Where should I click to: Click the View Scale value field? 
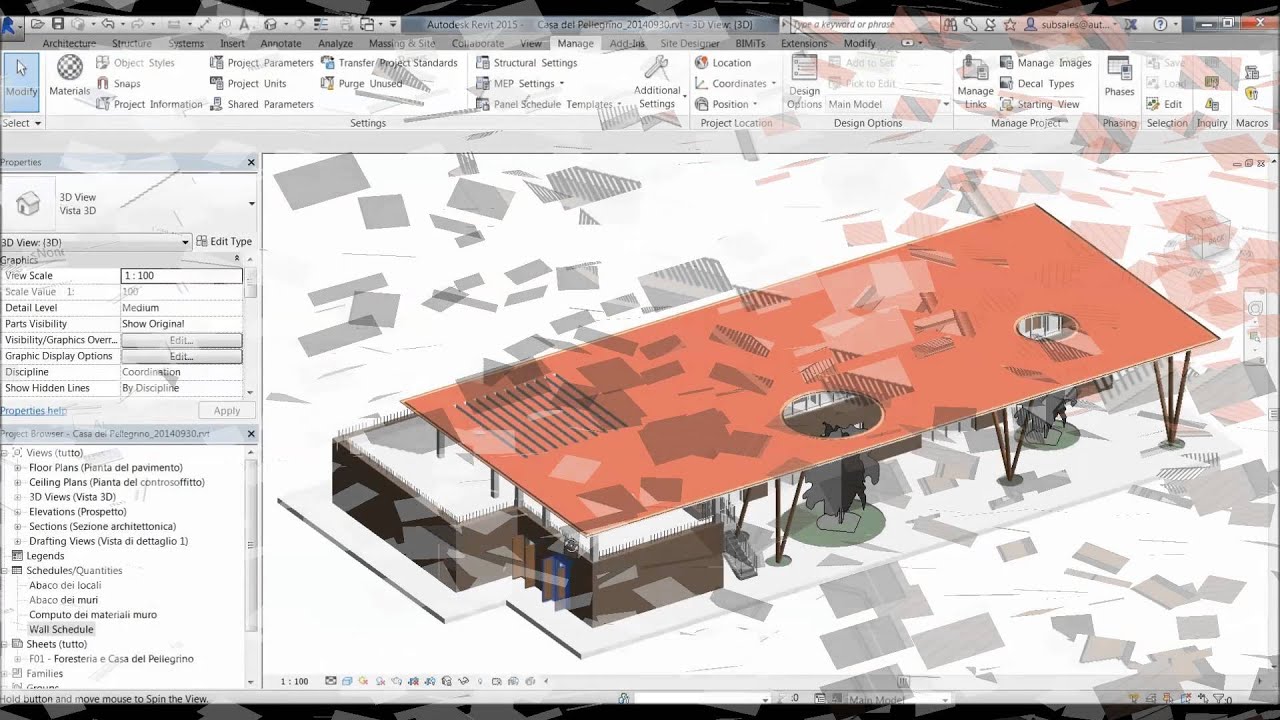(x=181, y=275)
